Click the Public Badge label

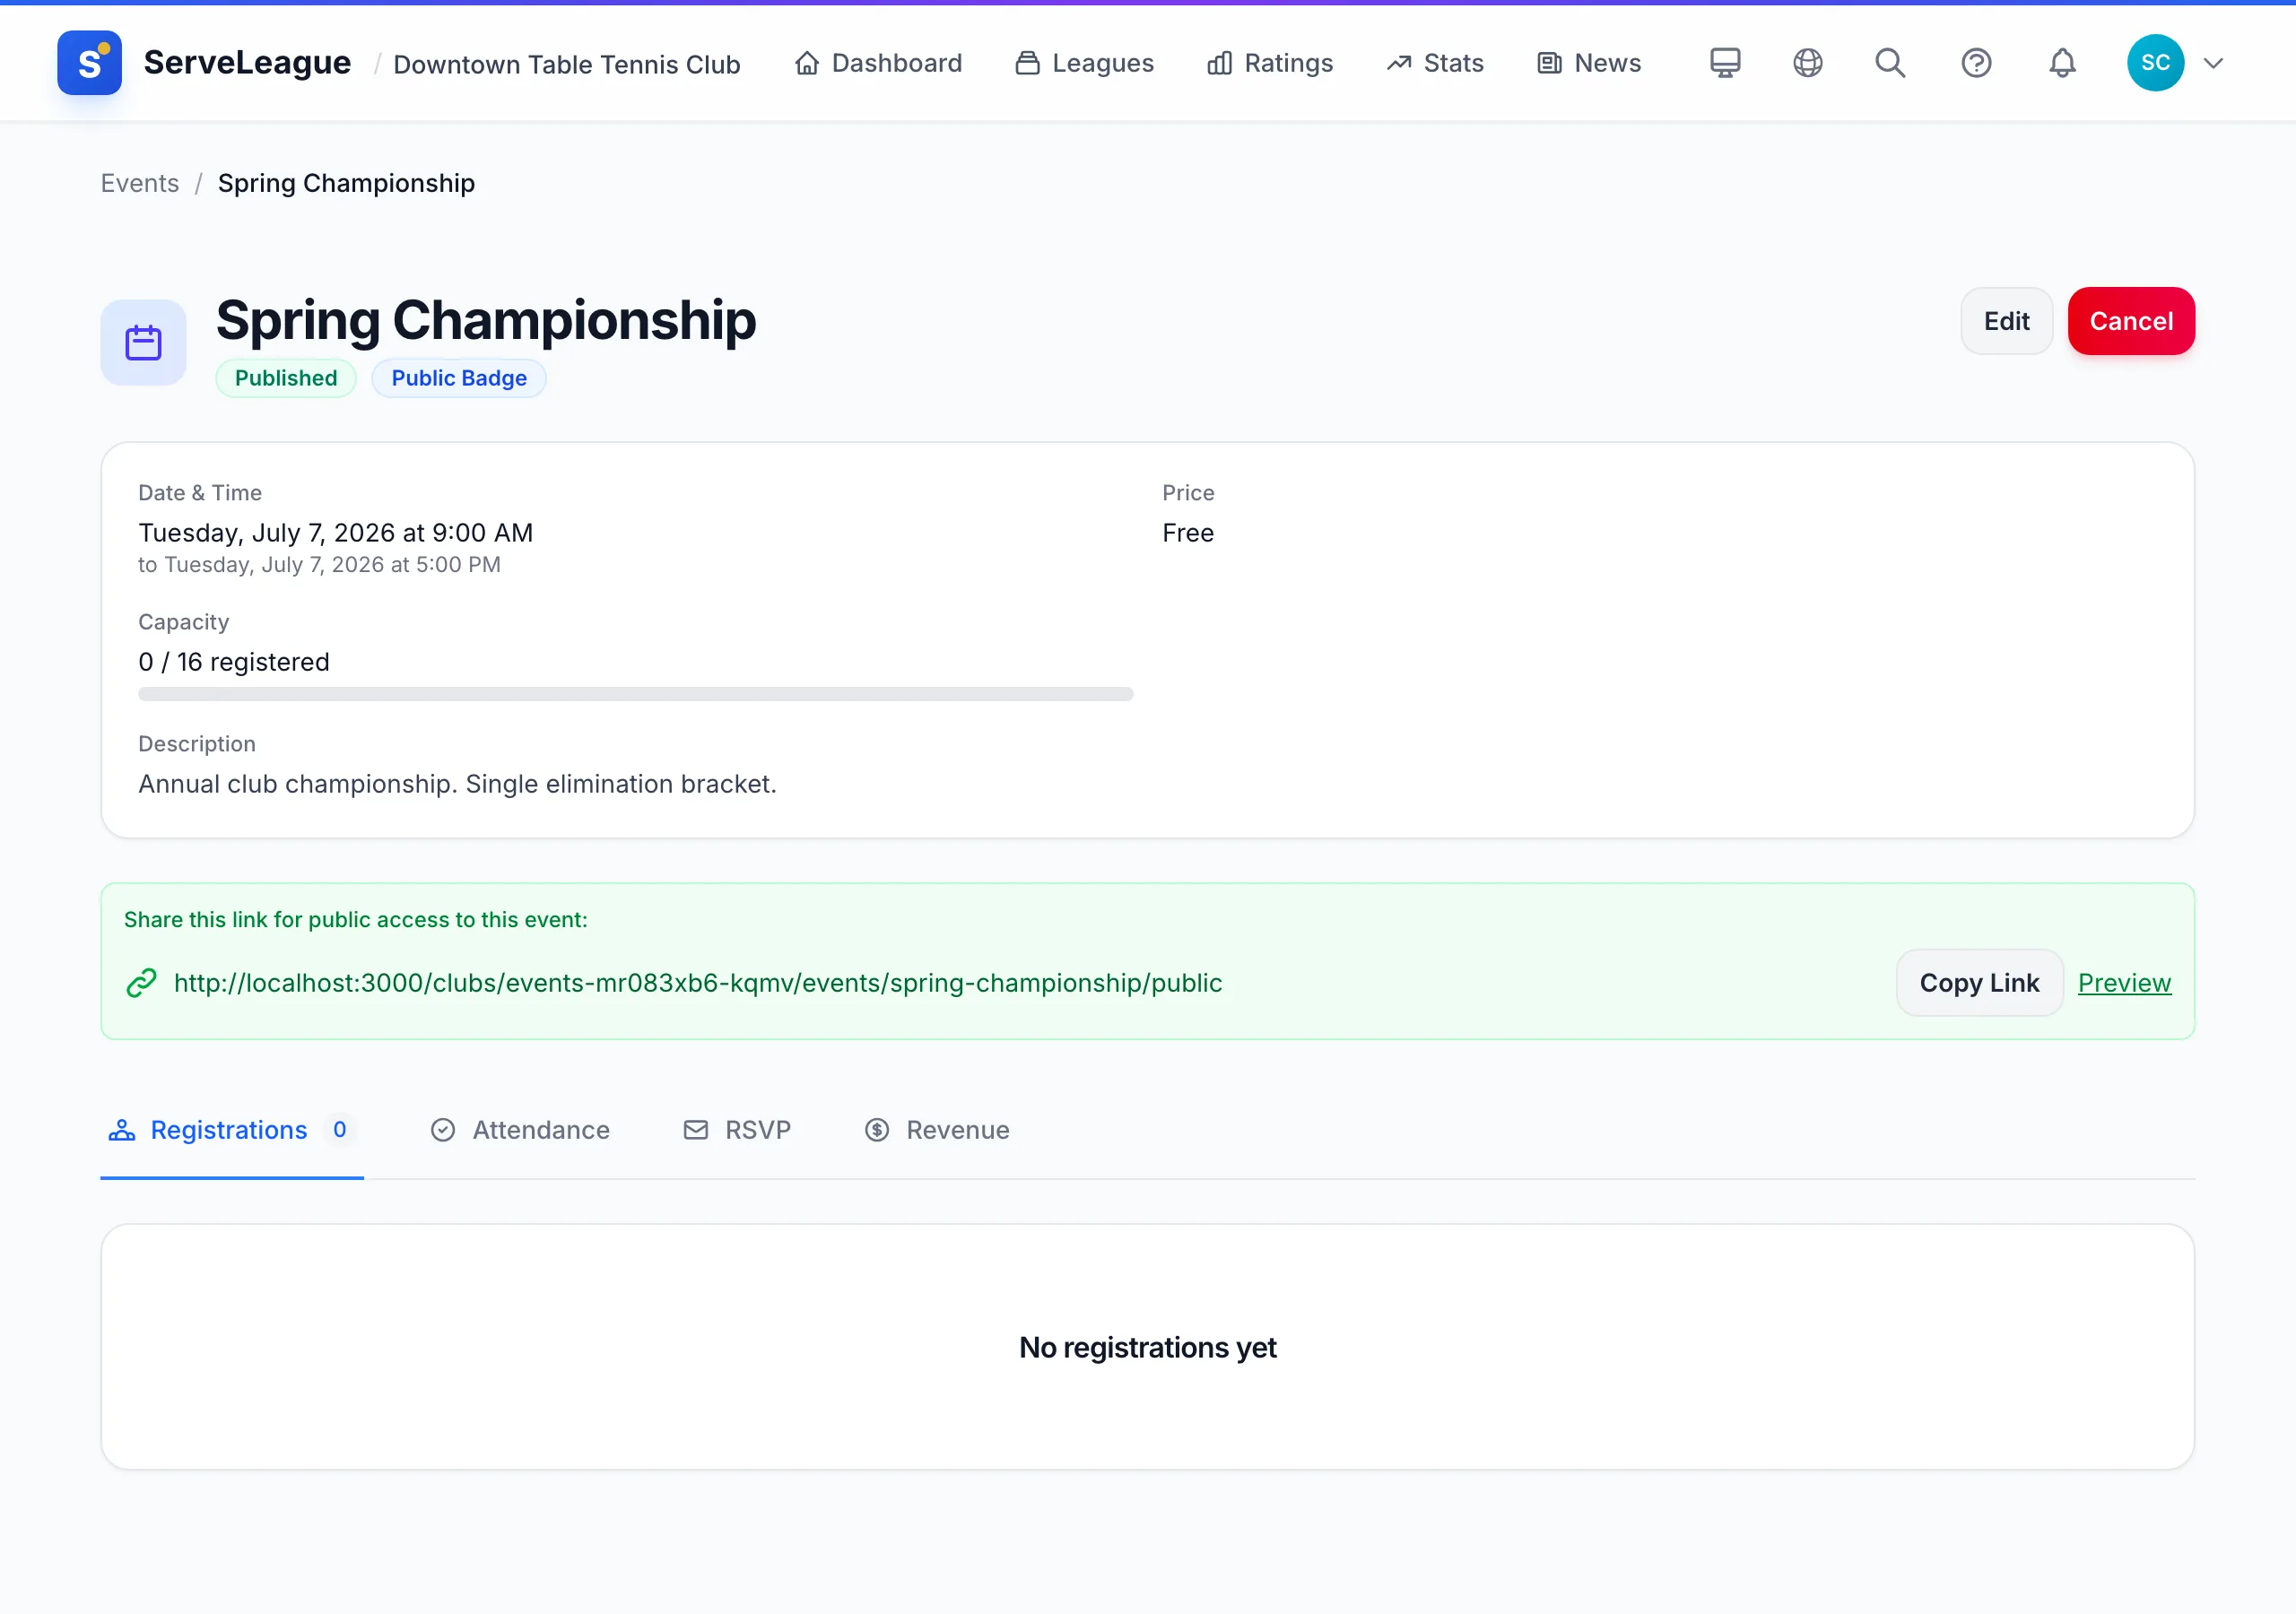click(459, 378)
